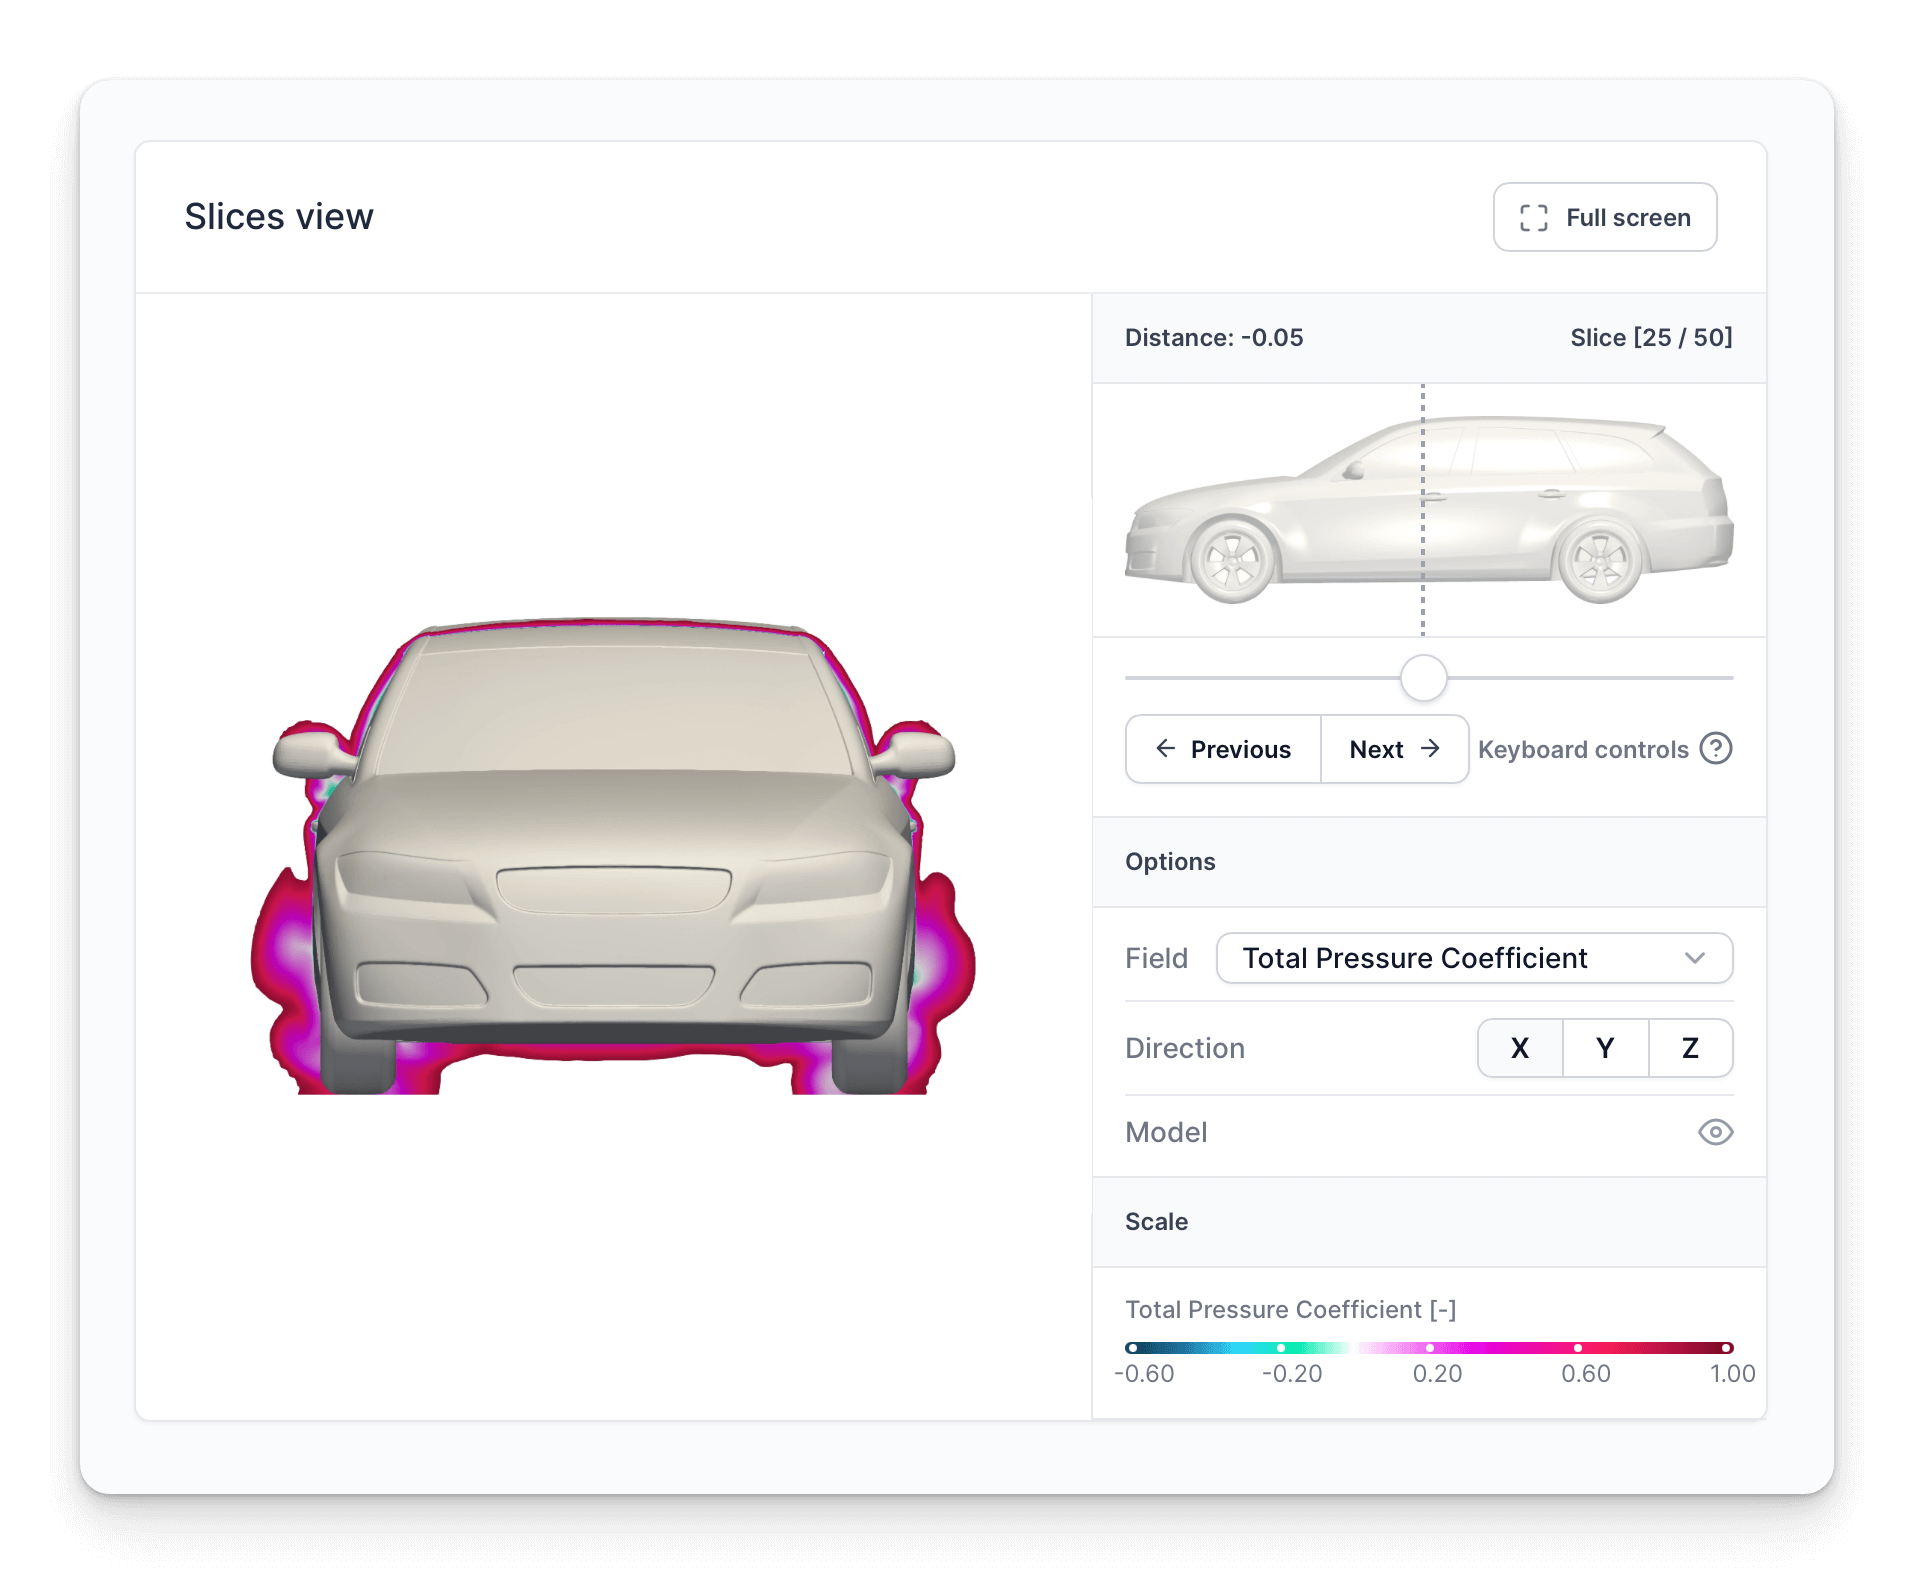This screenshot has width=1914, height=1574.
Task: Expand the Scale section
Action: point(1156,1221)
